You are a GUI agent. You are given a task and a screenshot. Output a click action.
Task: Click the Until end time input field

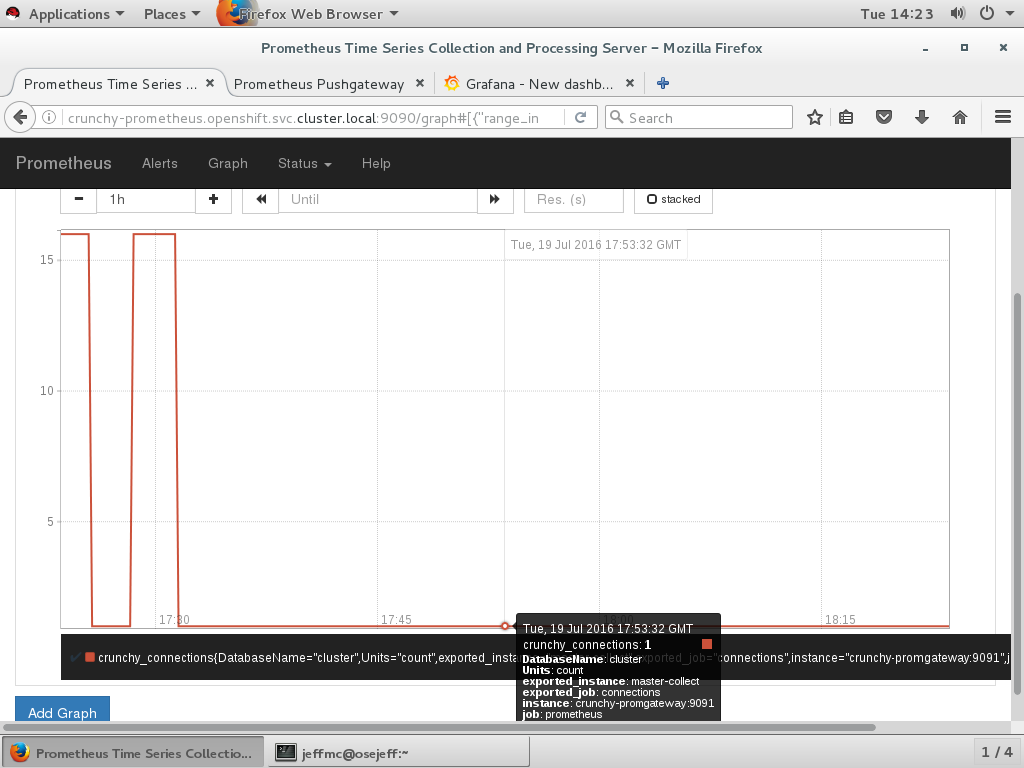(377, 199)
